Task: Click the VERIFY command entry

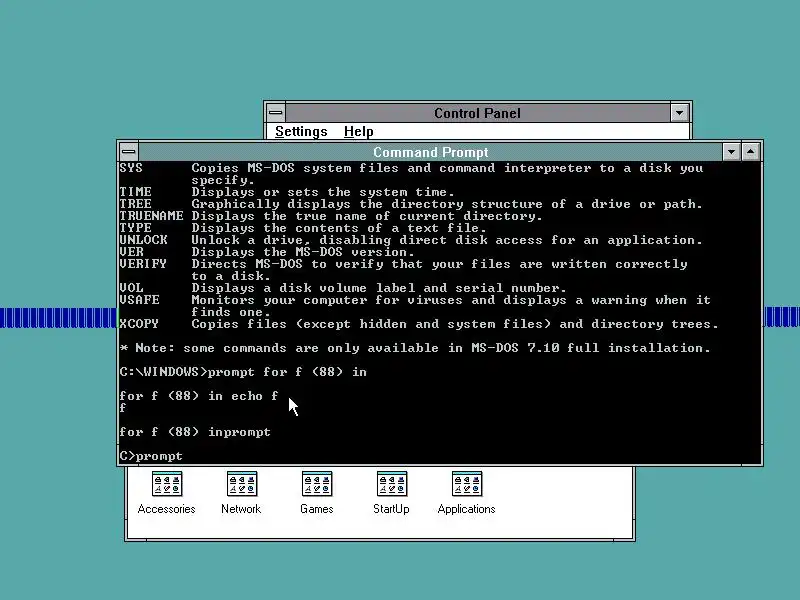Action: tap(403, 270)
